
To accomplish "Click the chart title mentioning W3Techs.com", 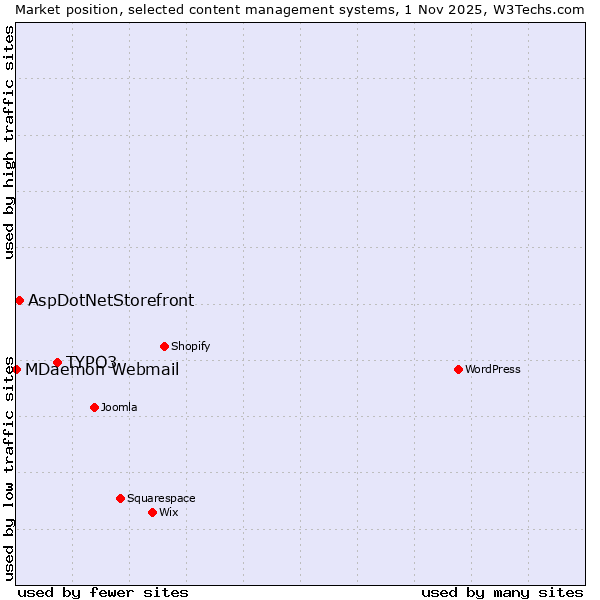I will [x=300, y=9].
